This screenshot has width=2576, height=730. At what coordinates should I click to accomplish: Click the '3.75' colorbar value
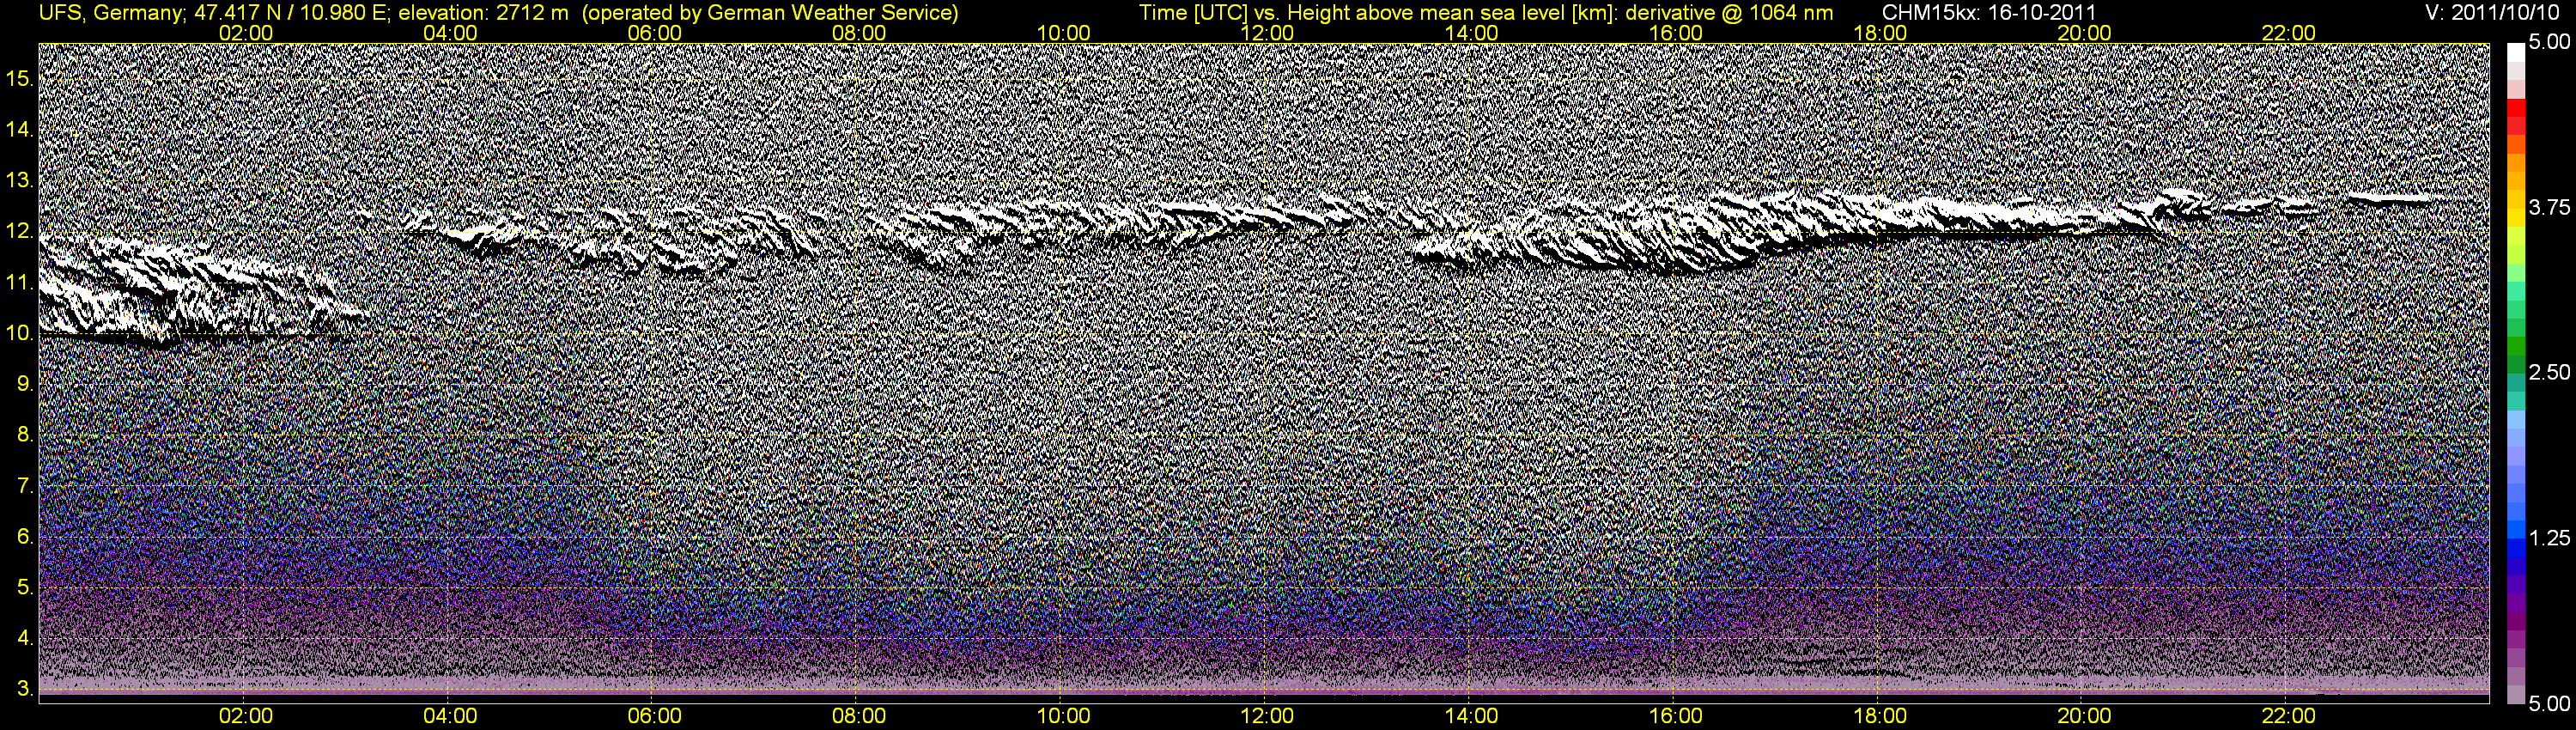2549,207
